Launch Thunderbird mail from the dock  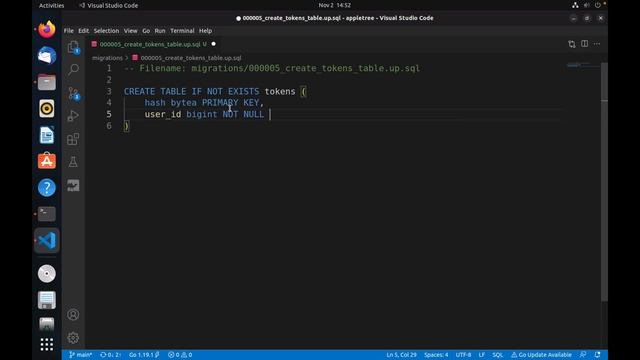[47, 56]
